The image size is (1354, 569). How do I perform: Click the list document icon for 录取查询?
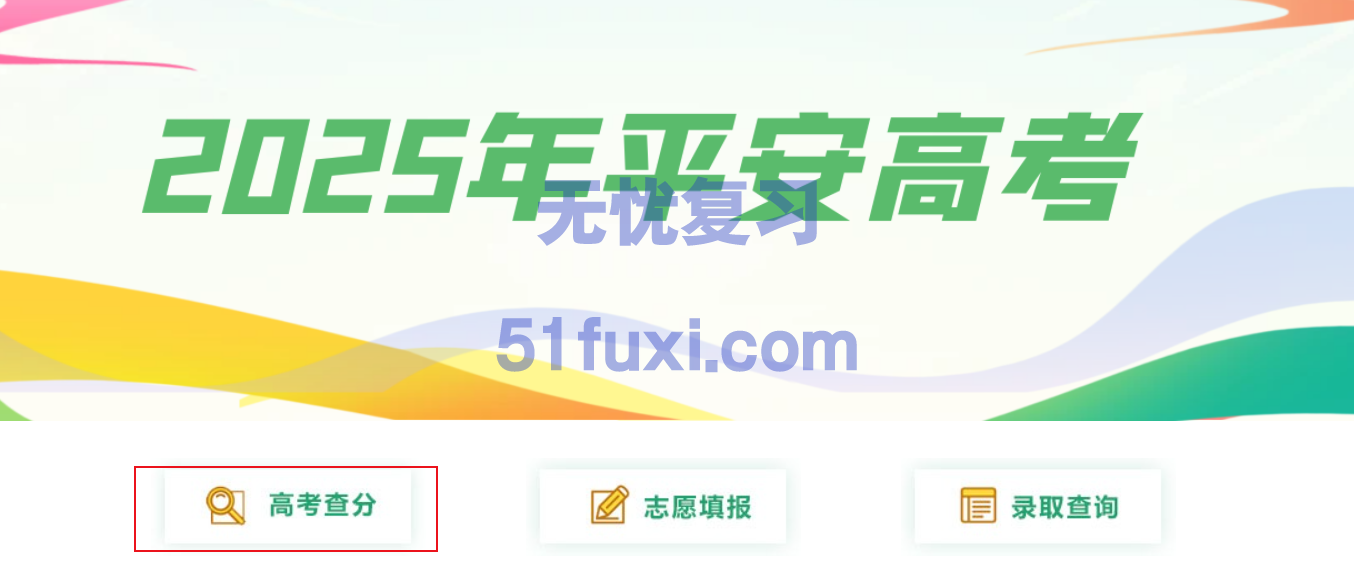point(978,506)
